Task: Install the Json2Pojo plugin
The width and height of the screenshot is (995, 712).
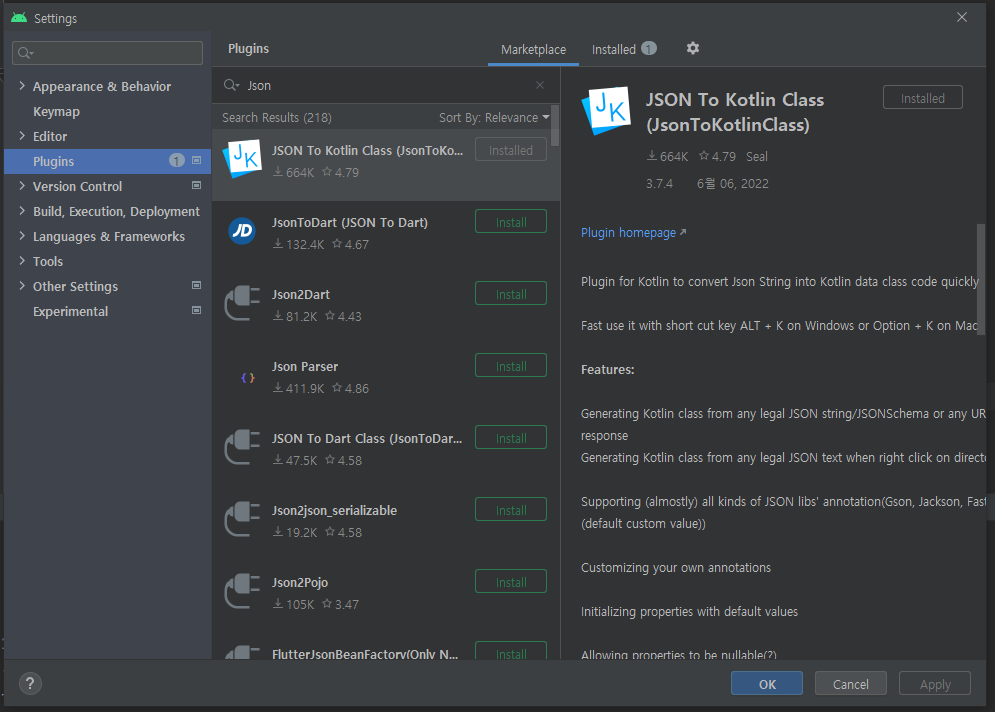Action: click(x=511, y=582)
